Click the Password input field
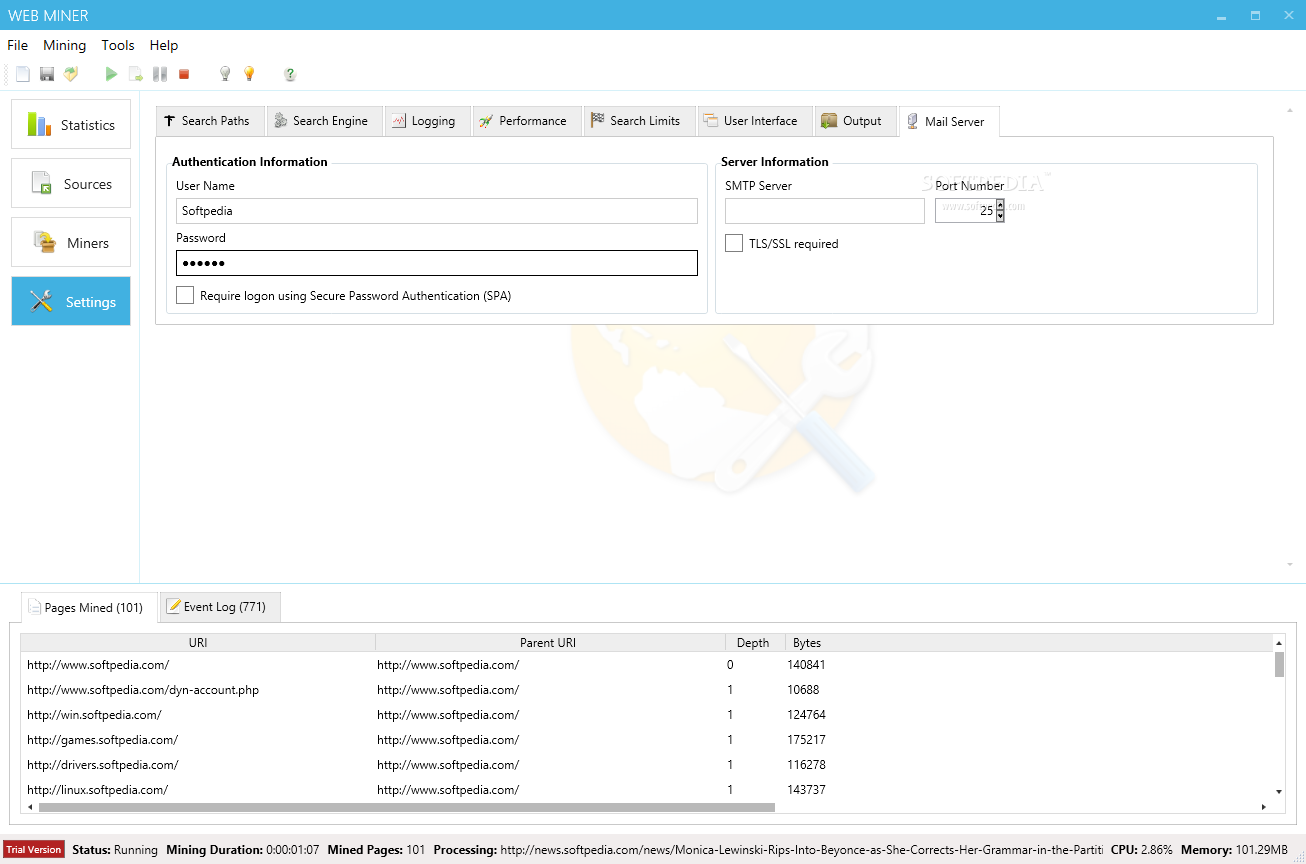Image resolution: width=1306 pixels, height=864 pixels. [x=437, y=263]
